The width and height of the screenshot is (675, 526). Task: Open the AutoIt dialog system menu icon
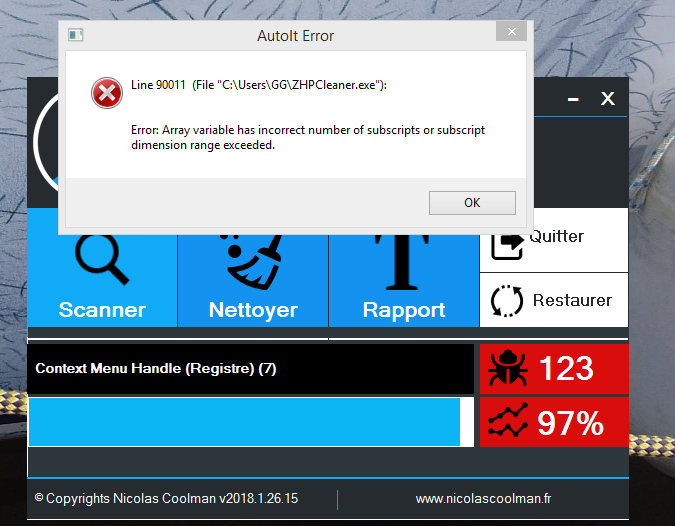click(75, 35)
